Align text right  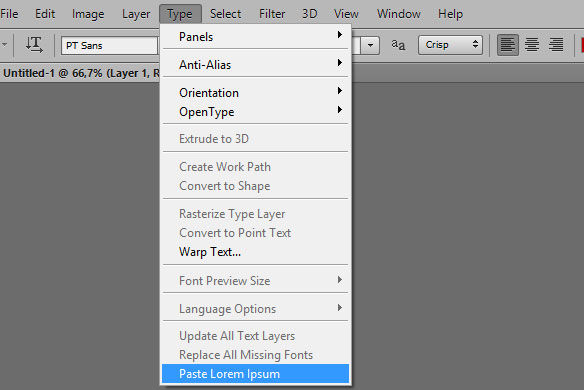point(556,45)
